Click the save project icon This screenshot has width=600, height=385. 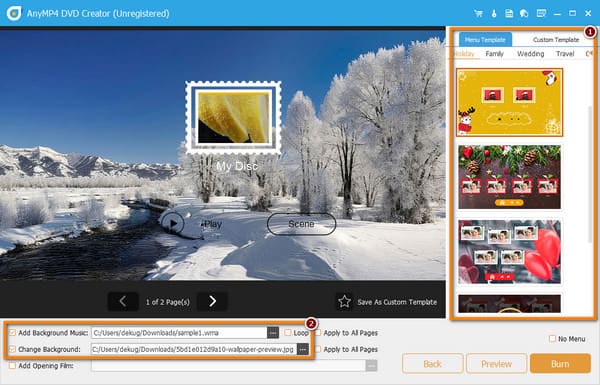509,13
